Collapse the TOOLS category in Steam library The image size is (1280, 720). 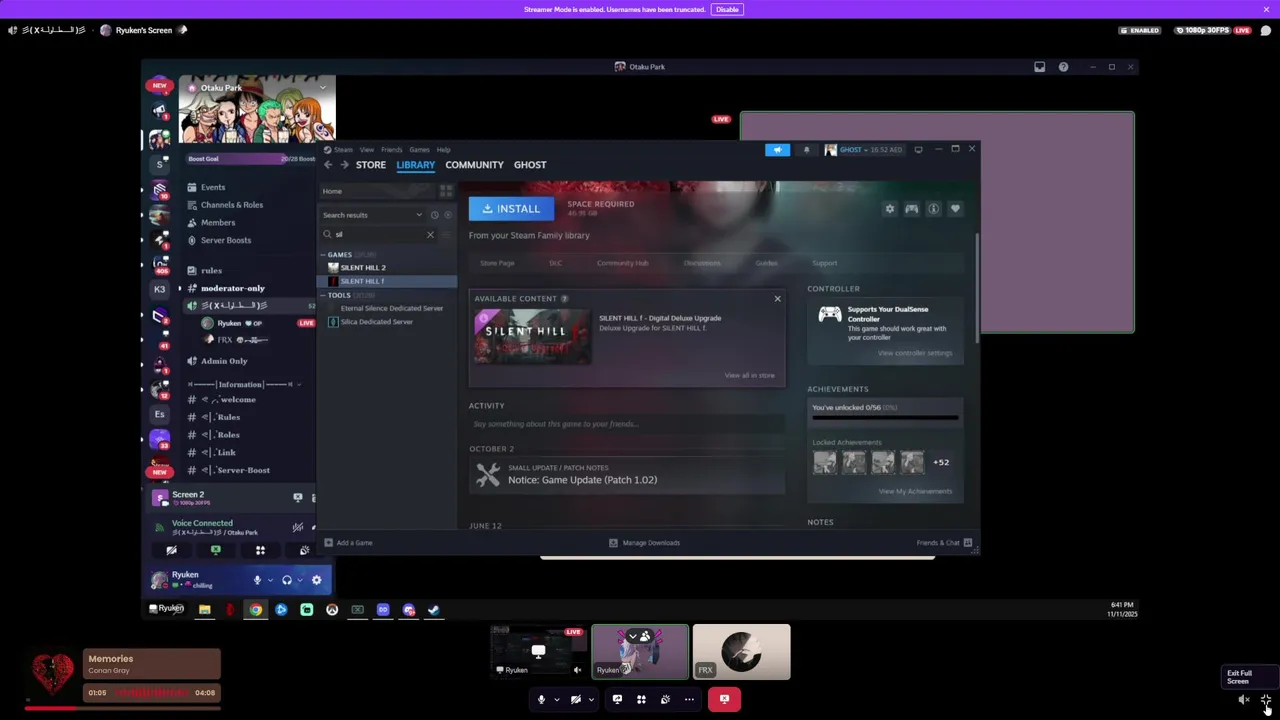pos(324,295)
